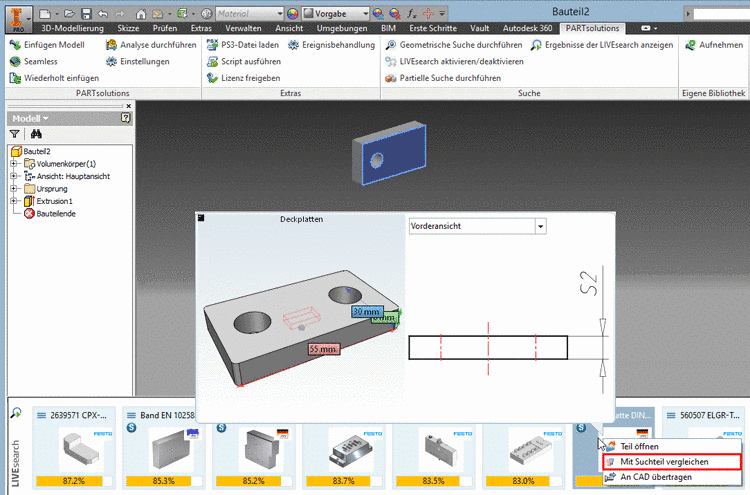This screenshot has width=750, height=495.
Task: Choose An CAD übertragen
Action: 672,477
